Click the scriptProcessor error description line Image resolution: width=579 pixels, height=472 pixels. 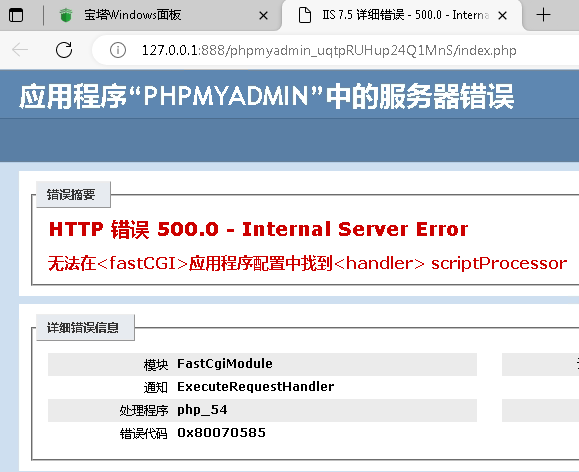pos(308,263)
